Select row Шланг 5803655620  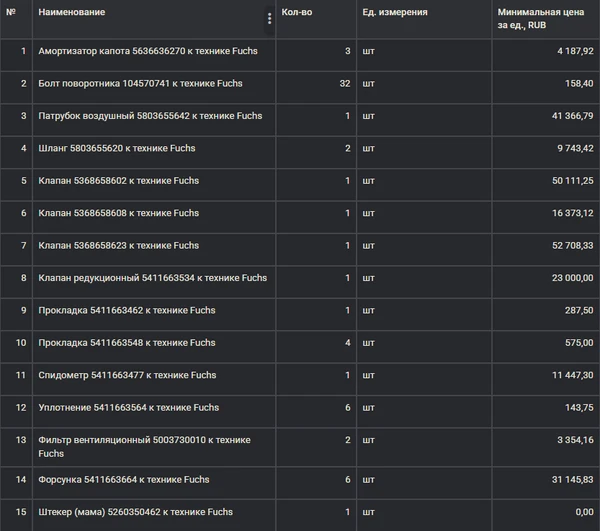pyautogui.click(x=300, y=152)
